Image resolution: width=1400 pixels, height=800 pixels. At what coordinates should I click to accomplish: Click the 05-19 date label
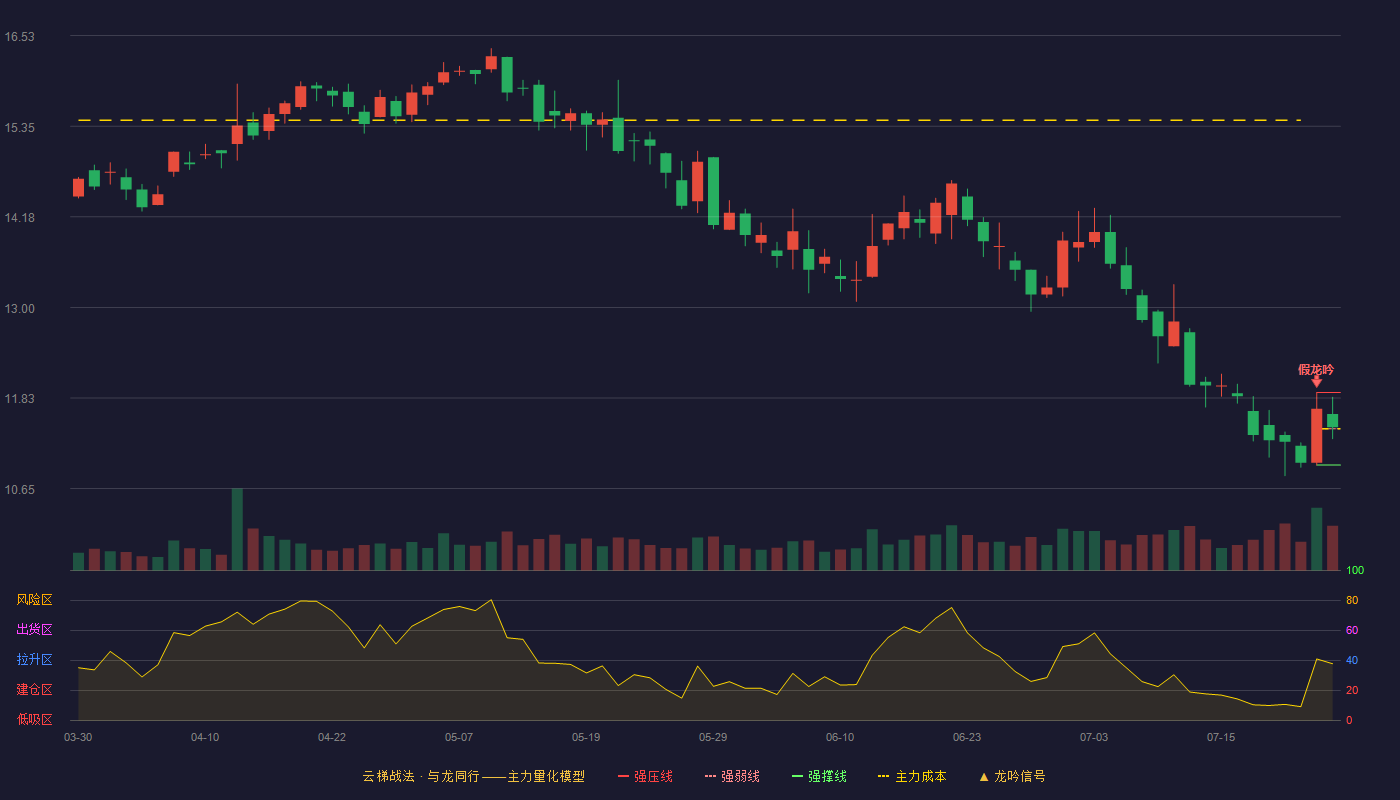(x=586, y=737)
